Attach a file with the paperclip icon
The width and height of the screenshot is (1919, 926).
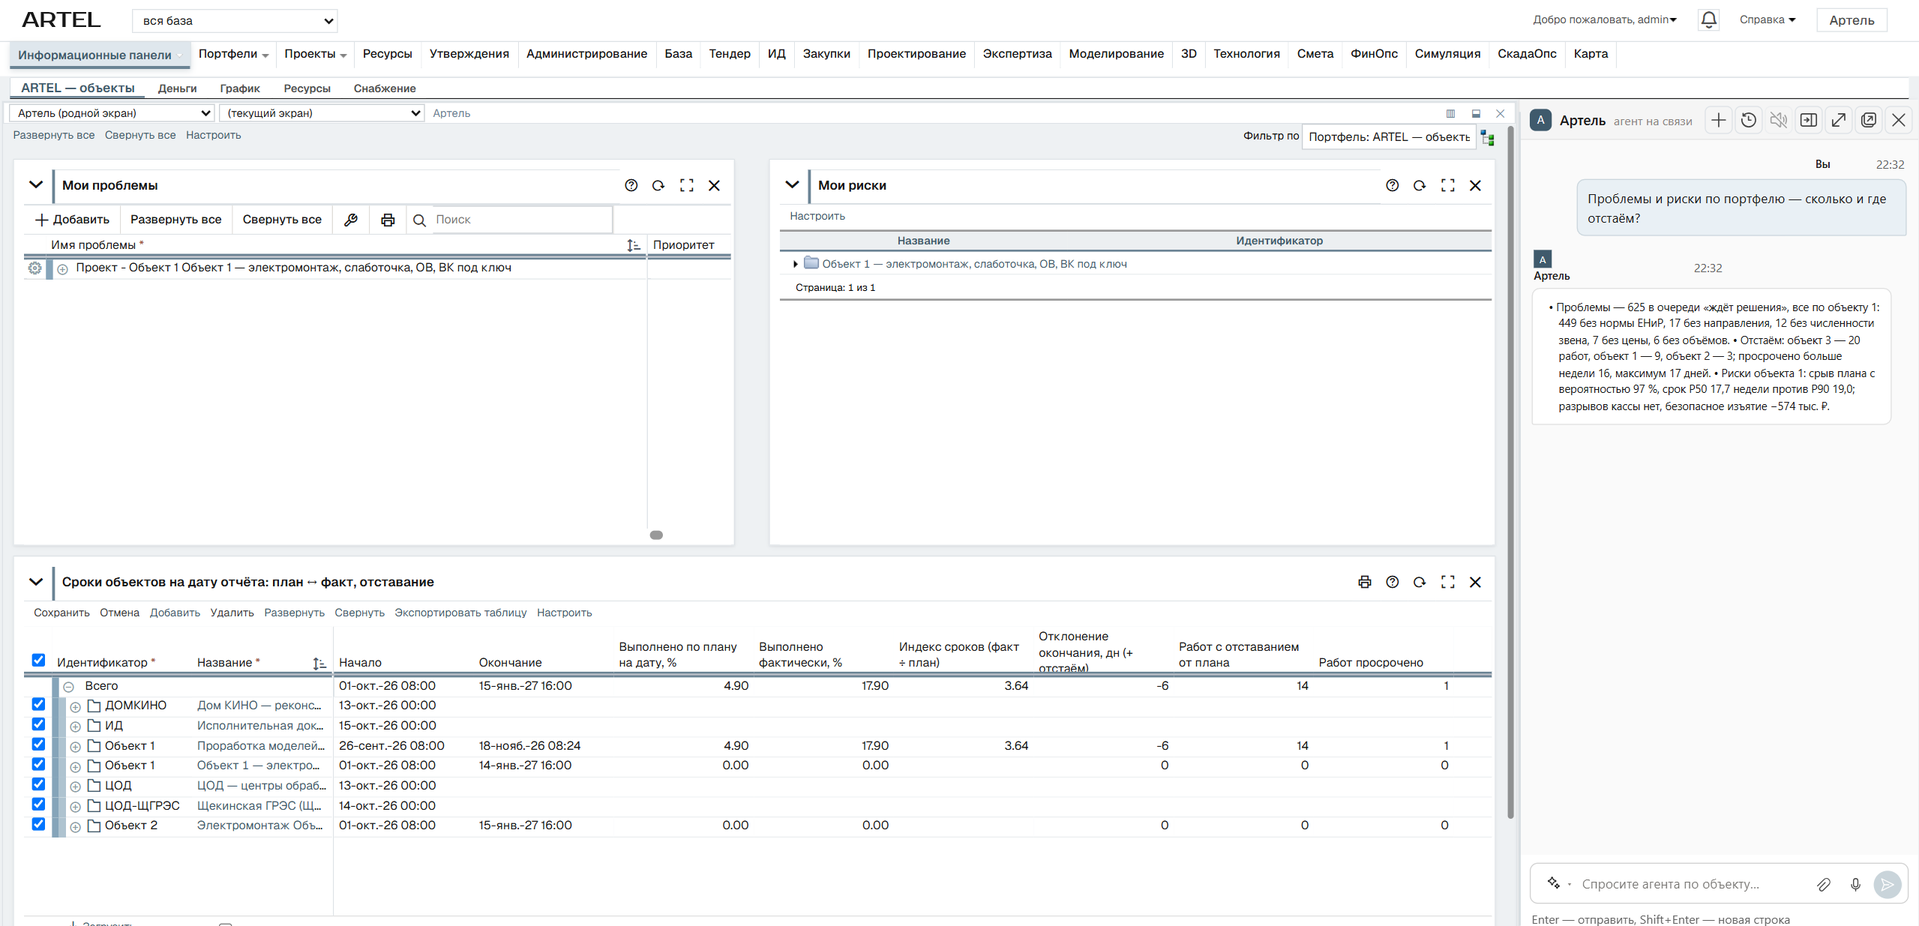[1824, 884]
